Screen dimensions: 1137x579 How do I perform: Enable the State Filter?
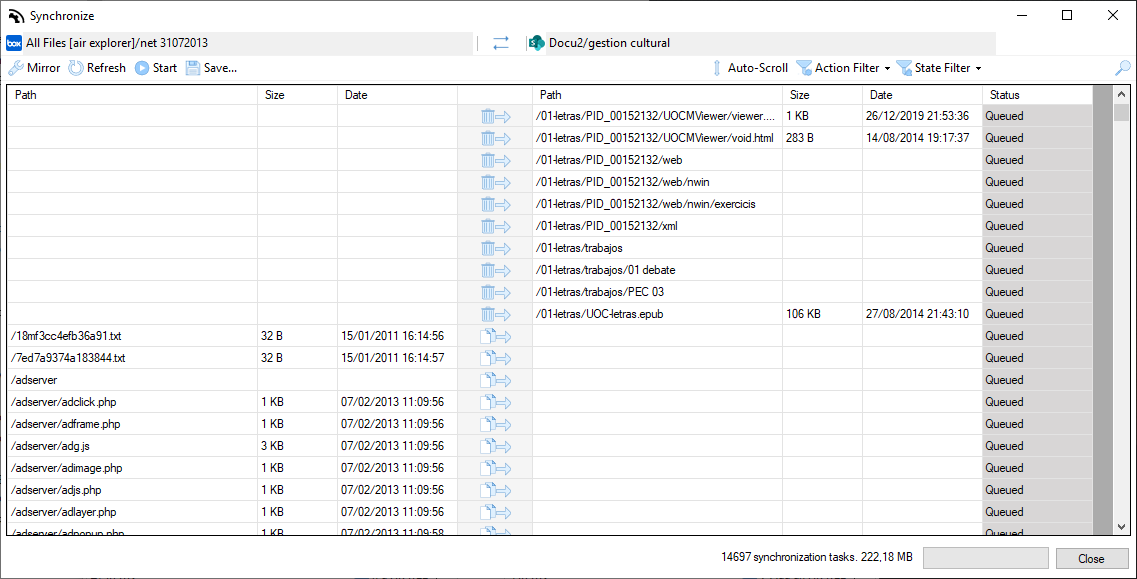[941, 67]
